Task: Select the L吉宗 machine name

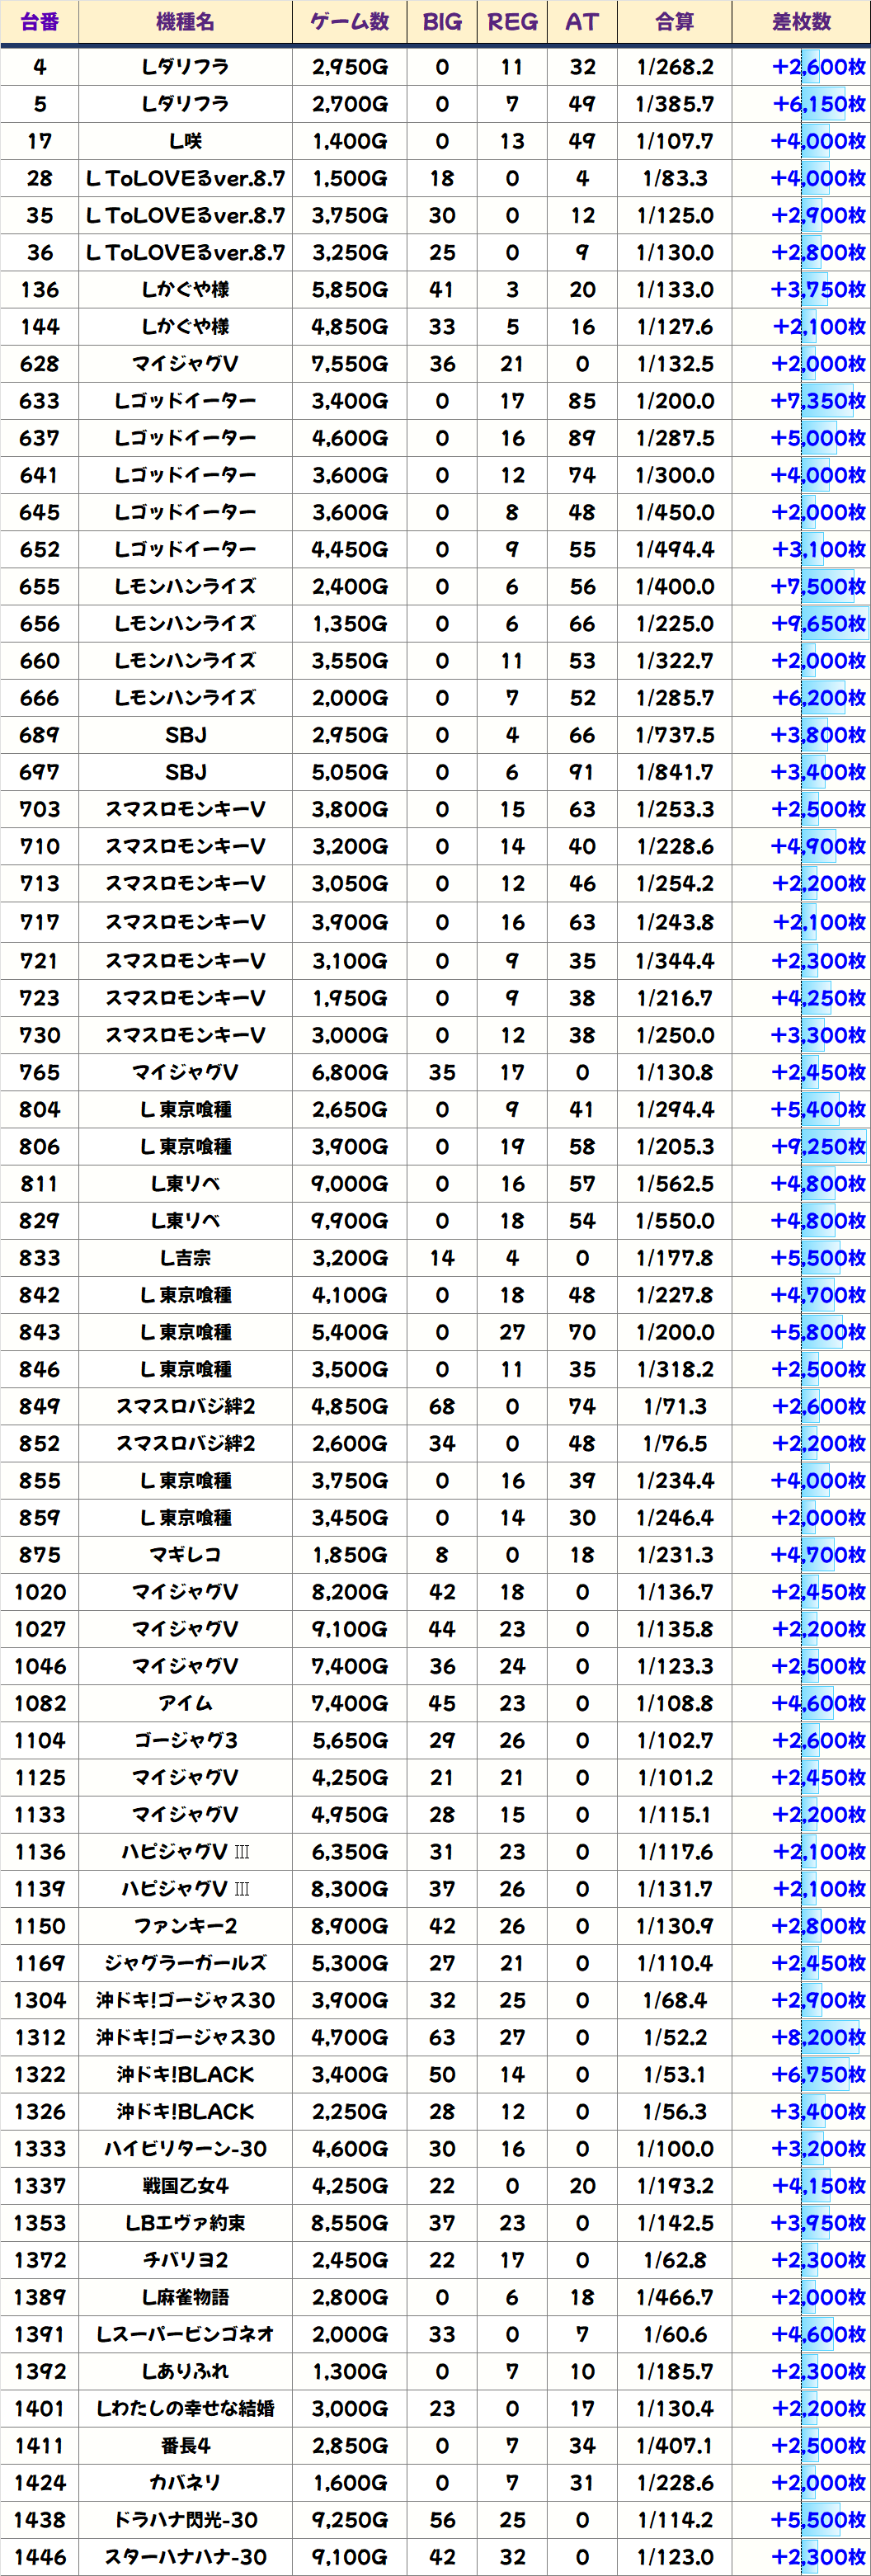Action: [185, 1258]
